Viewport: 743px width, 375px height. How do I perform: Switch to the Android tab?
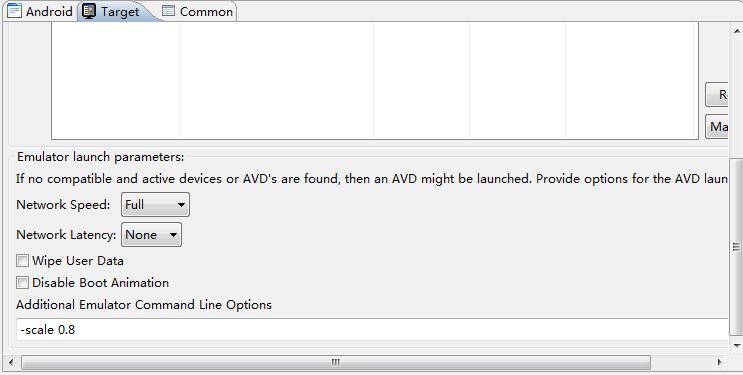[x=40, y=11]
